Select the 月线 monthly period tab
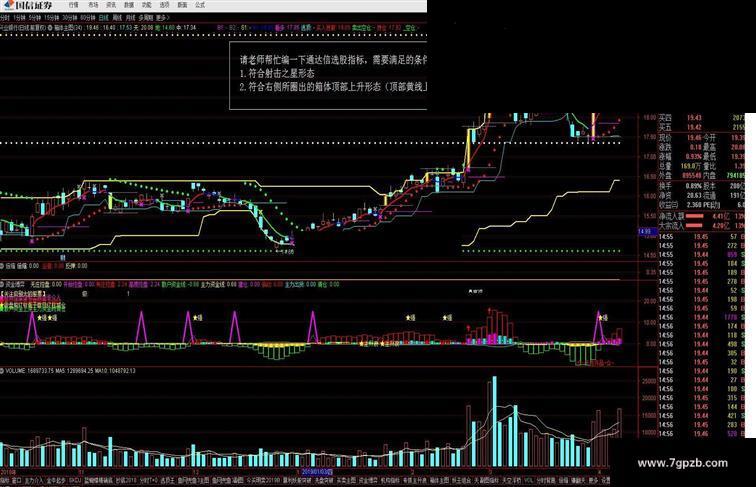The height and width of the screenshot is (487, 756). [131, 17]
